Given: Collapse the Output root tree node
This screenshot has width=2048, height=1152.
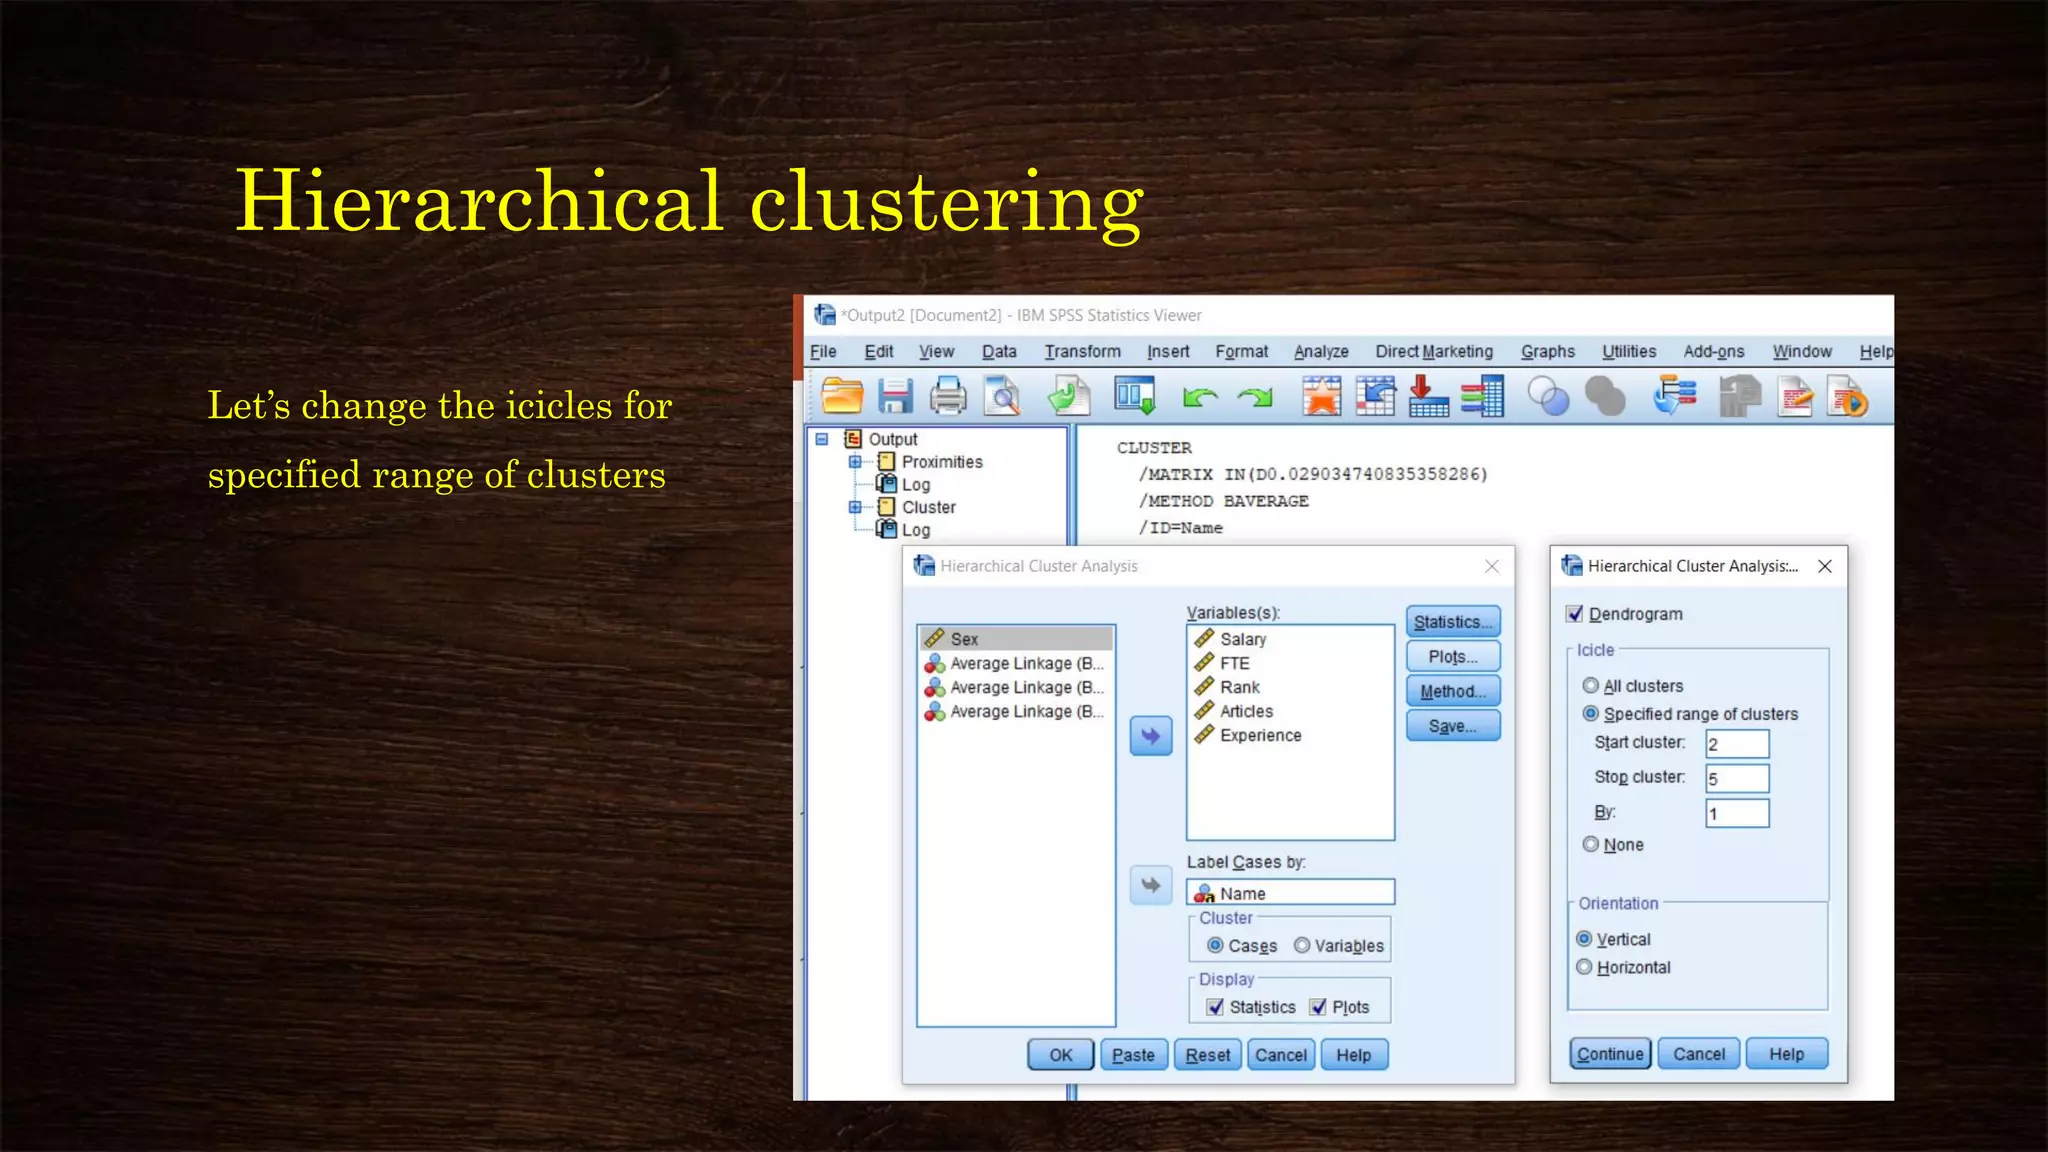Looking at the screenshot, I should 822,439.
